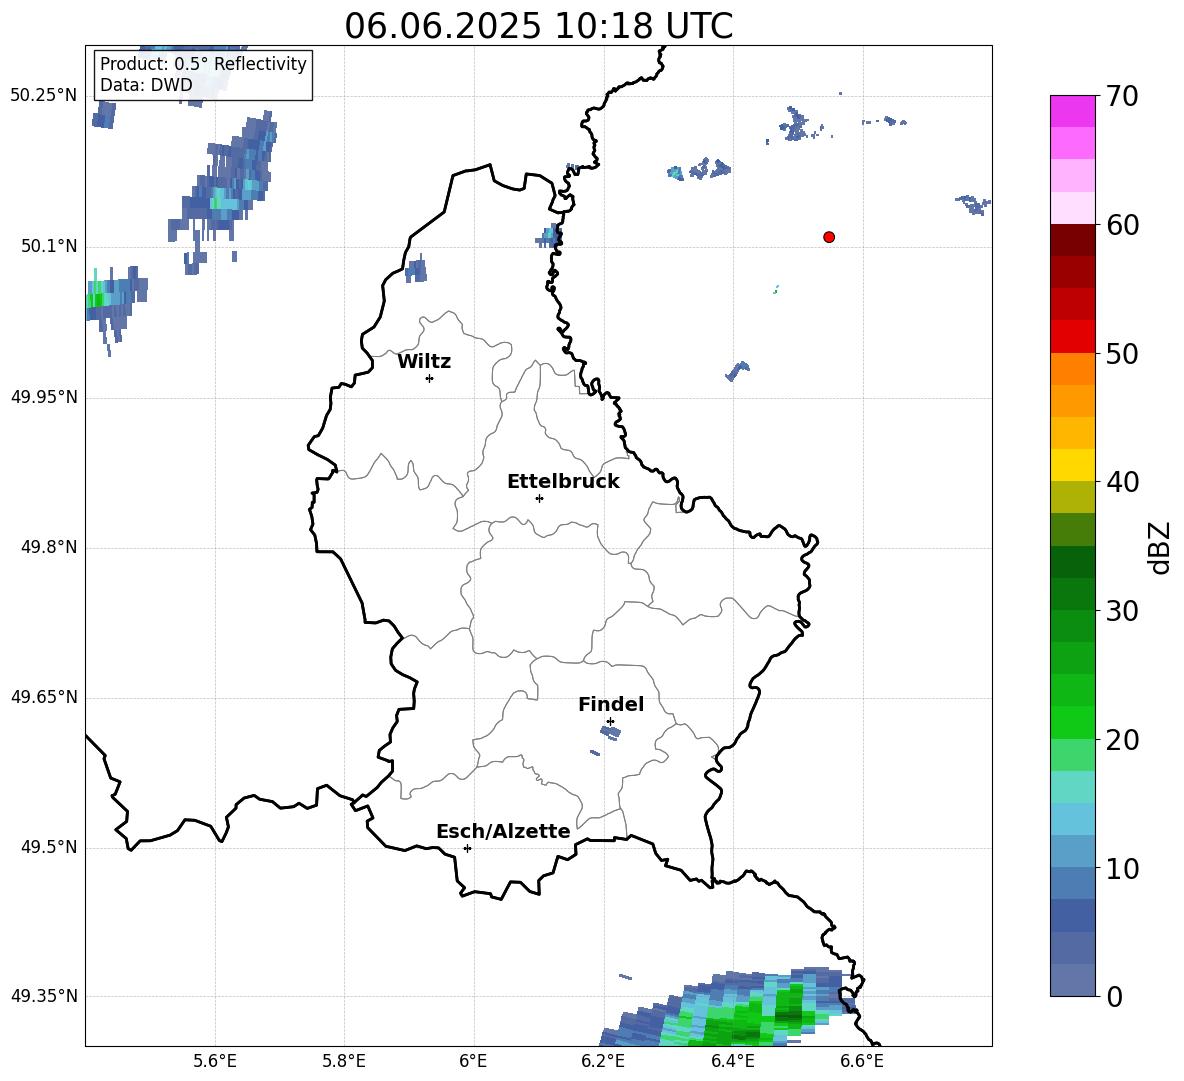Click the magenta top segment of the colorbar
1184x1081 pixels.
1072,111
